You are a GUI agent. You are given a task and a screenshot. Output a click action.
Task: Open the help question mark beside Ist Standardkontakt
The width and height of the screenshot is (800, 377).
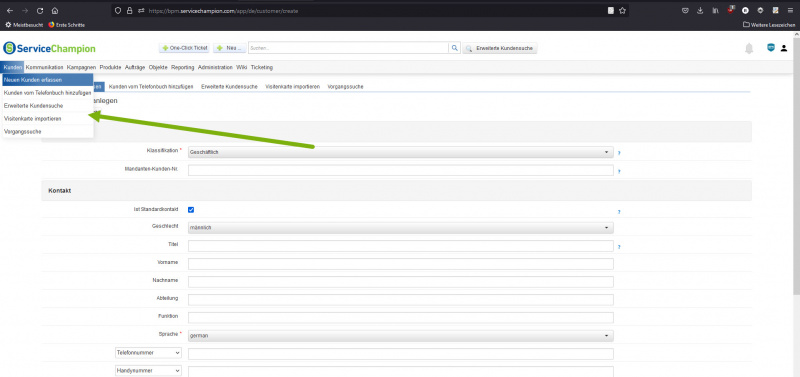coord(619,211)
